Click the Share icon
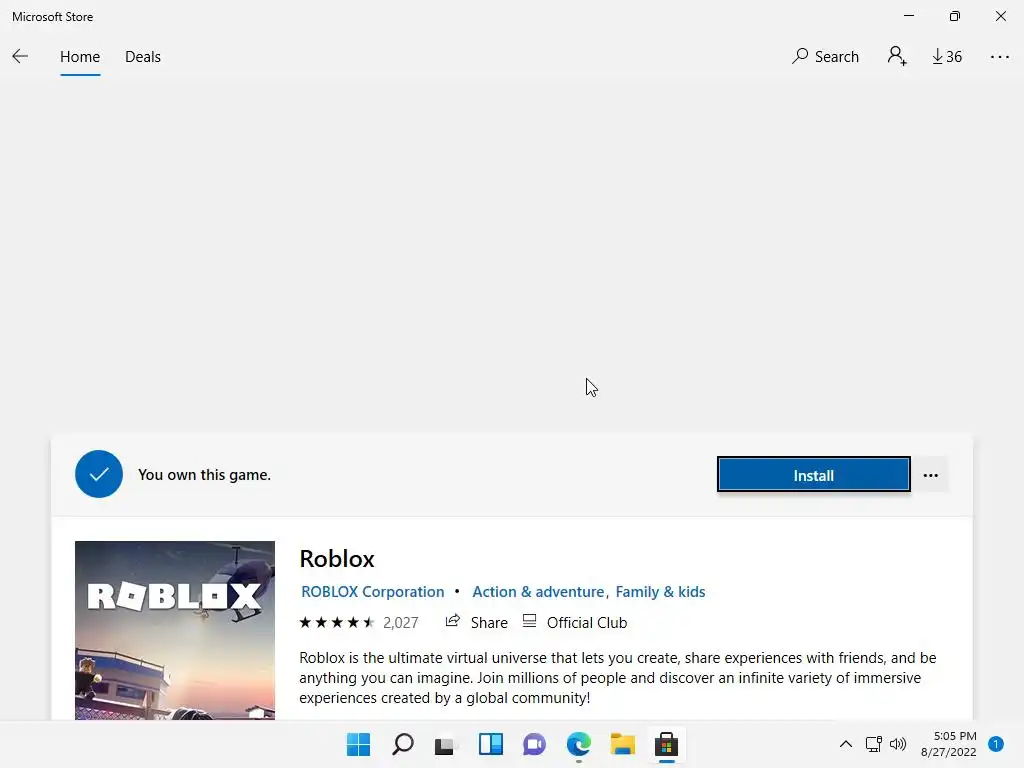The image size is (1024, 768). [x=453, y=621]
